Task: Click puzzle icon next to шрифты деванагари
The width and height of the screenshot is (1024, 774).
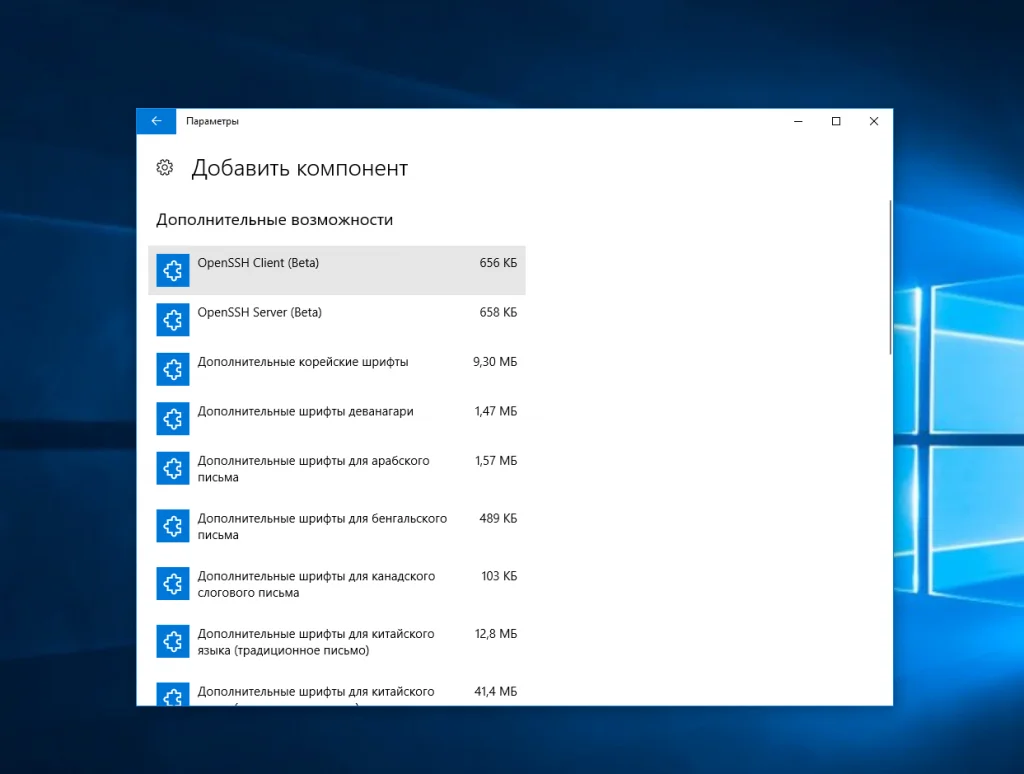Action: click(x=172, y=419)
